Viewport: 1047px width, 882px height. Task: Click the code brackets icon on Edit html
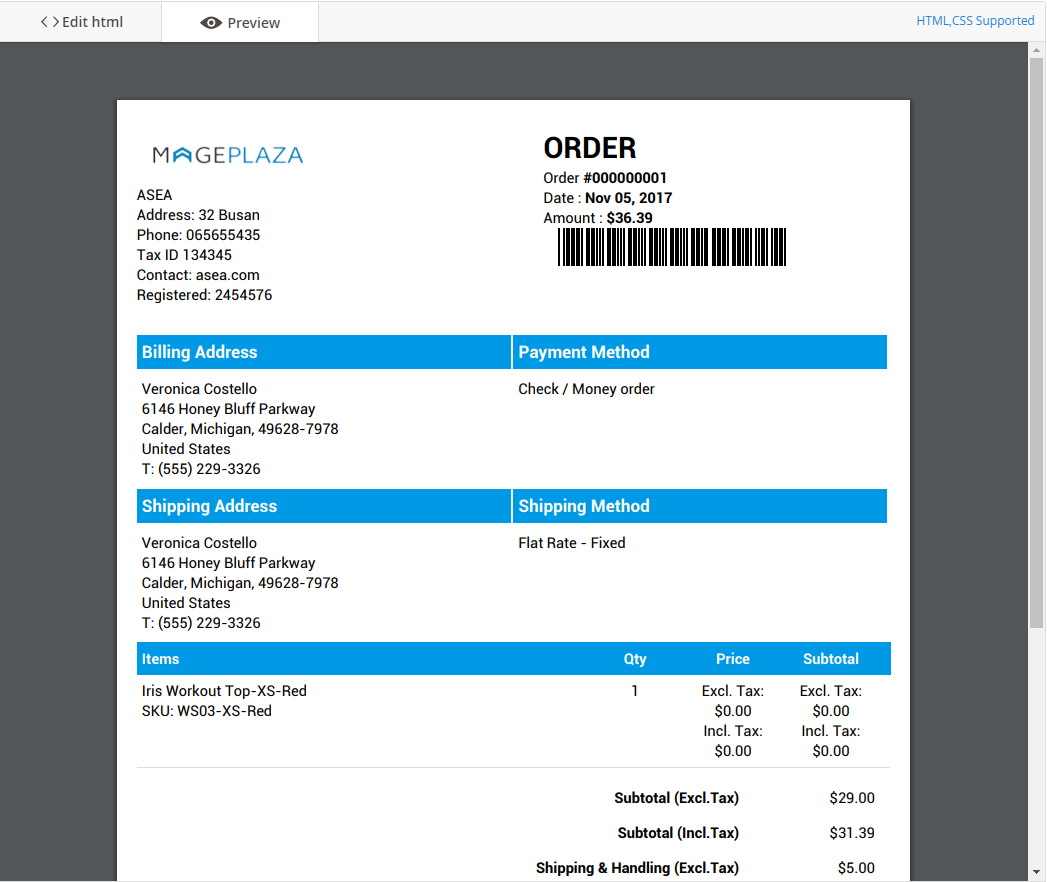click(49, 22)
